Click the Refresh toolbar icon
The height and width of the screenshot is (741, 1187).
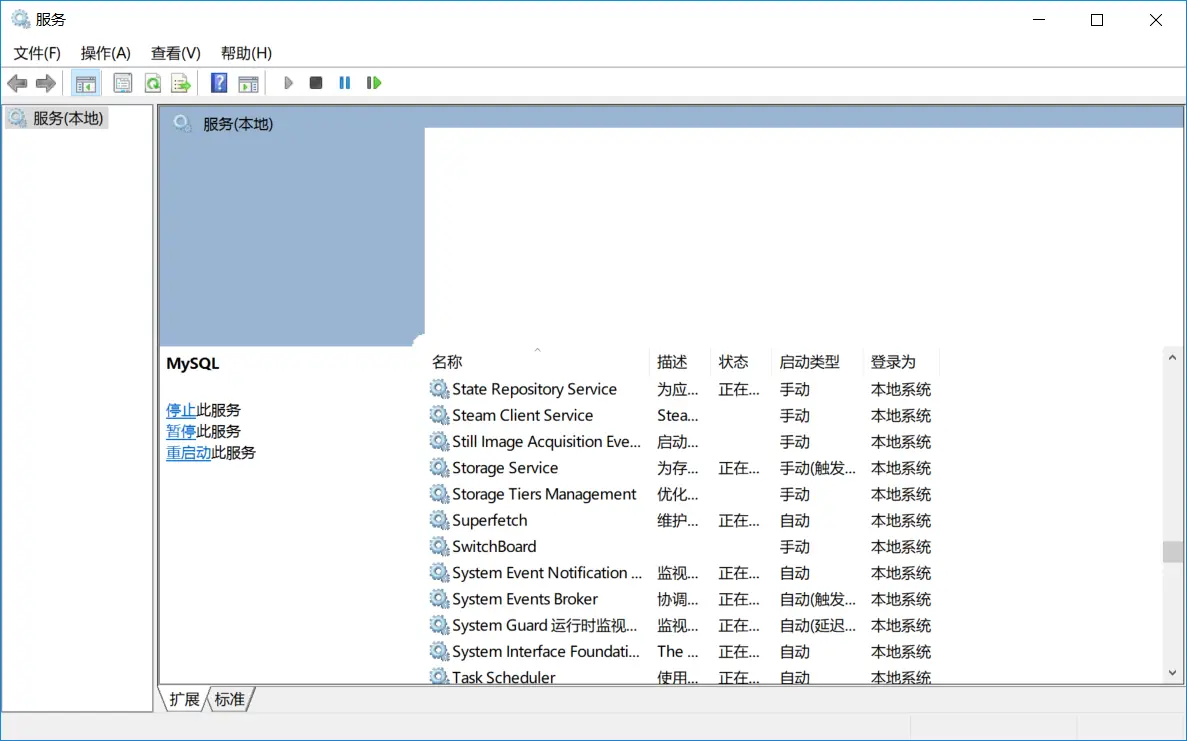click(x=152, y=83)
